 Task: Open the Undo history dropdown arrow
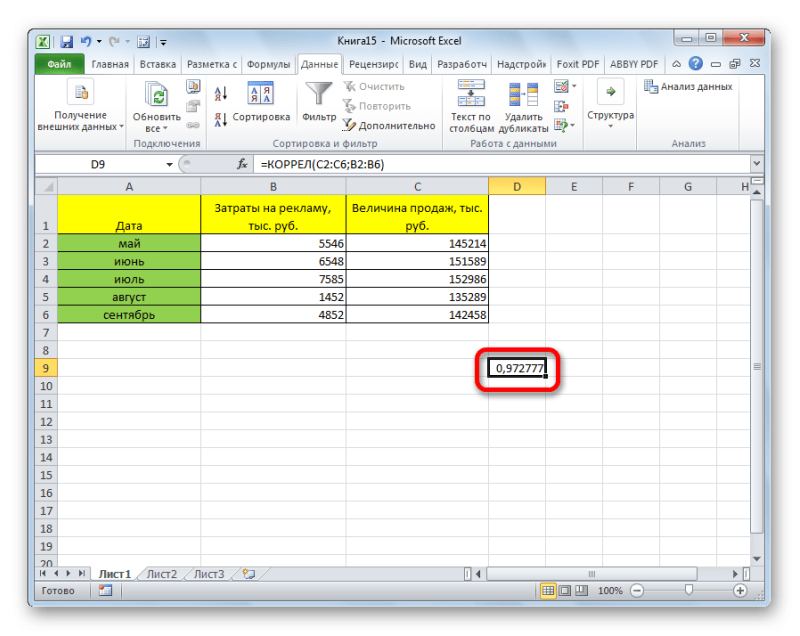(99, 42)
